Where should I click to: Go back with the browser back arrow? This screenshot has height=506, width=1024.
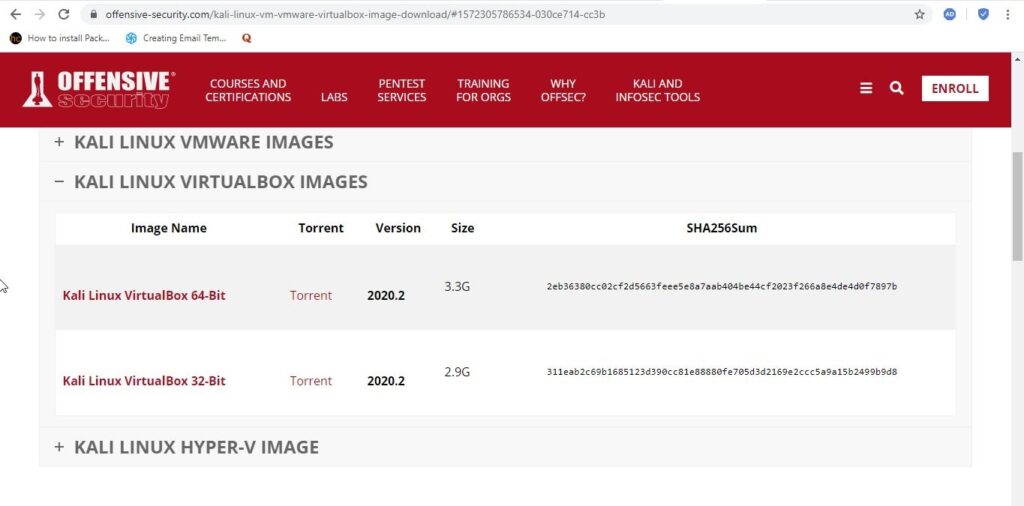pyautogui.click(x=16, y=14)
